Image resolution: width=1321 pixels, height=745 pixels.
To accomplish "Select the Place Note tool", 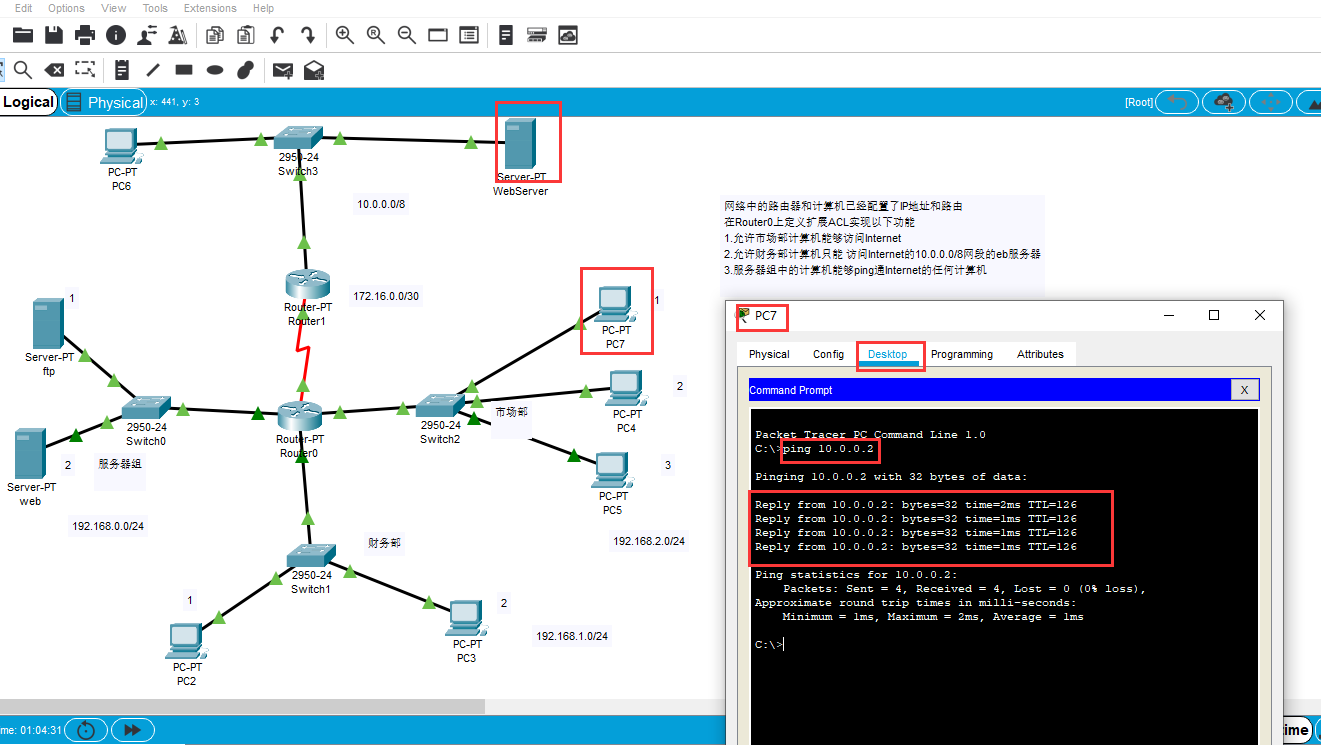I will (122, 70).
